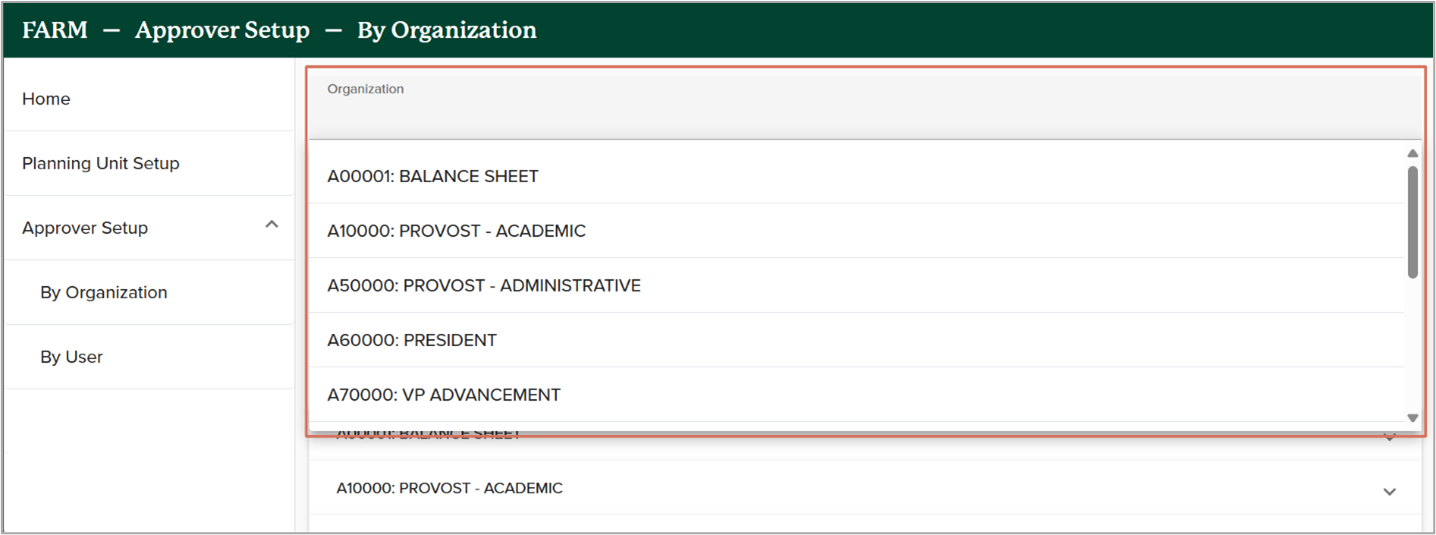Choose A60000: PRESIDENT option
Screen dimensions: 1436x535
[x=856, y=340]
